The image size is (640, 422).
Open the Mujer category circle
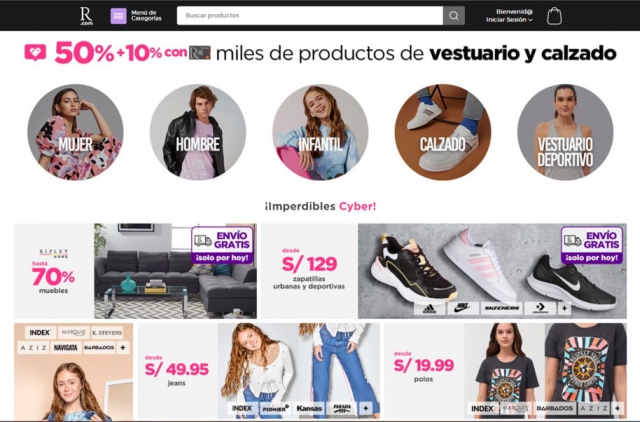[76, 132]
